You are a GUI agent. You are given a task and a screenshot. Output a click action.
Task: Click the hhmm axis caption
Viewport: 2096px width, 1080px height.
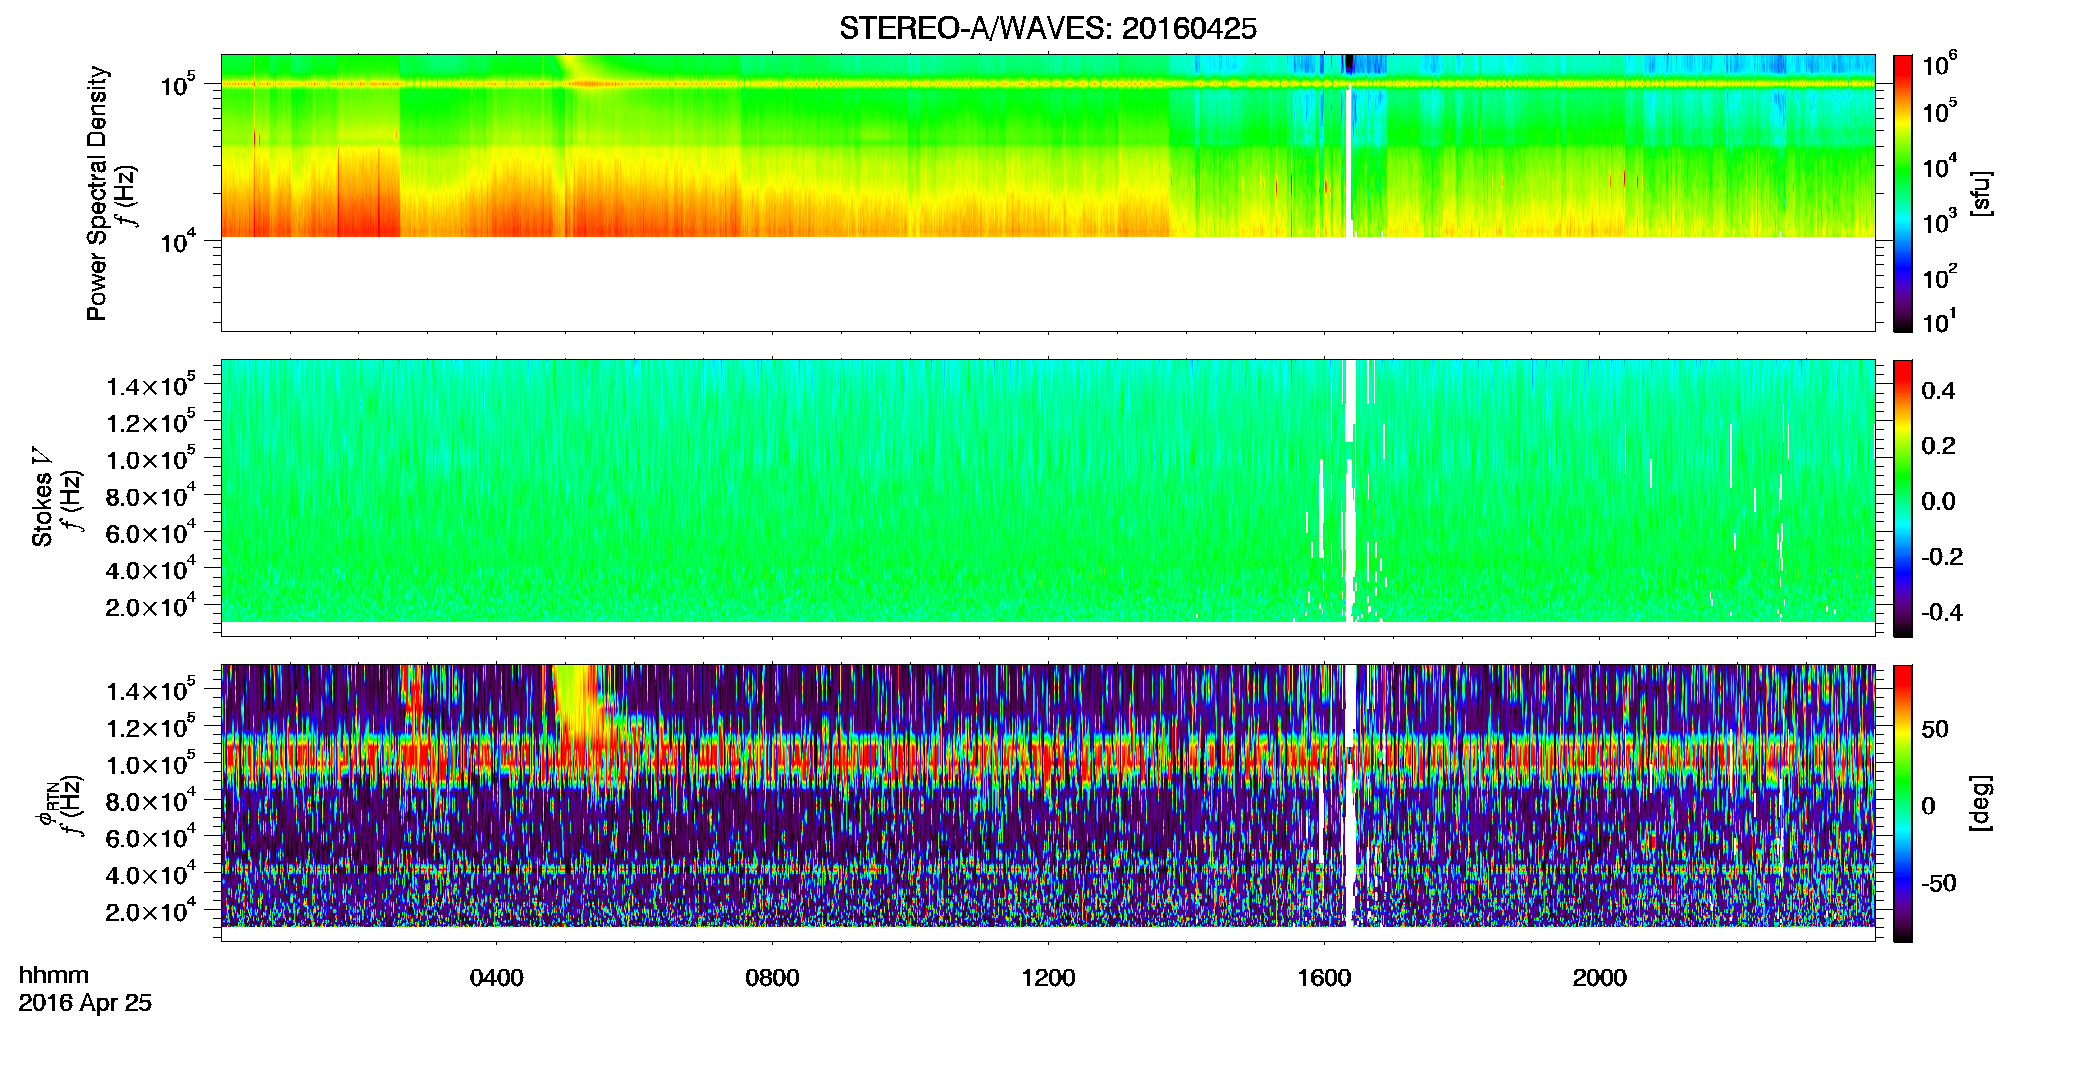(54, 976)
